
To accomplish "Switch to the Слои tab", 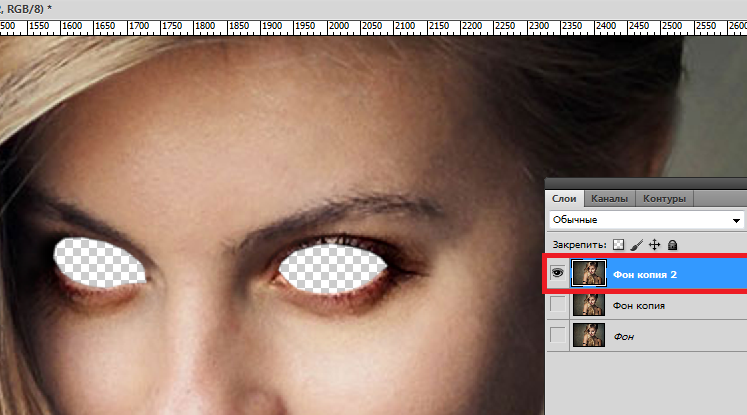I will click(564, 199).
